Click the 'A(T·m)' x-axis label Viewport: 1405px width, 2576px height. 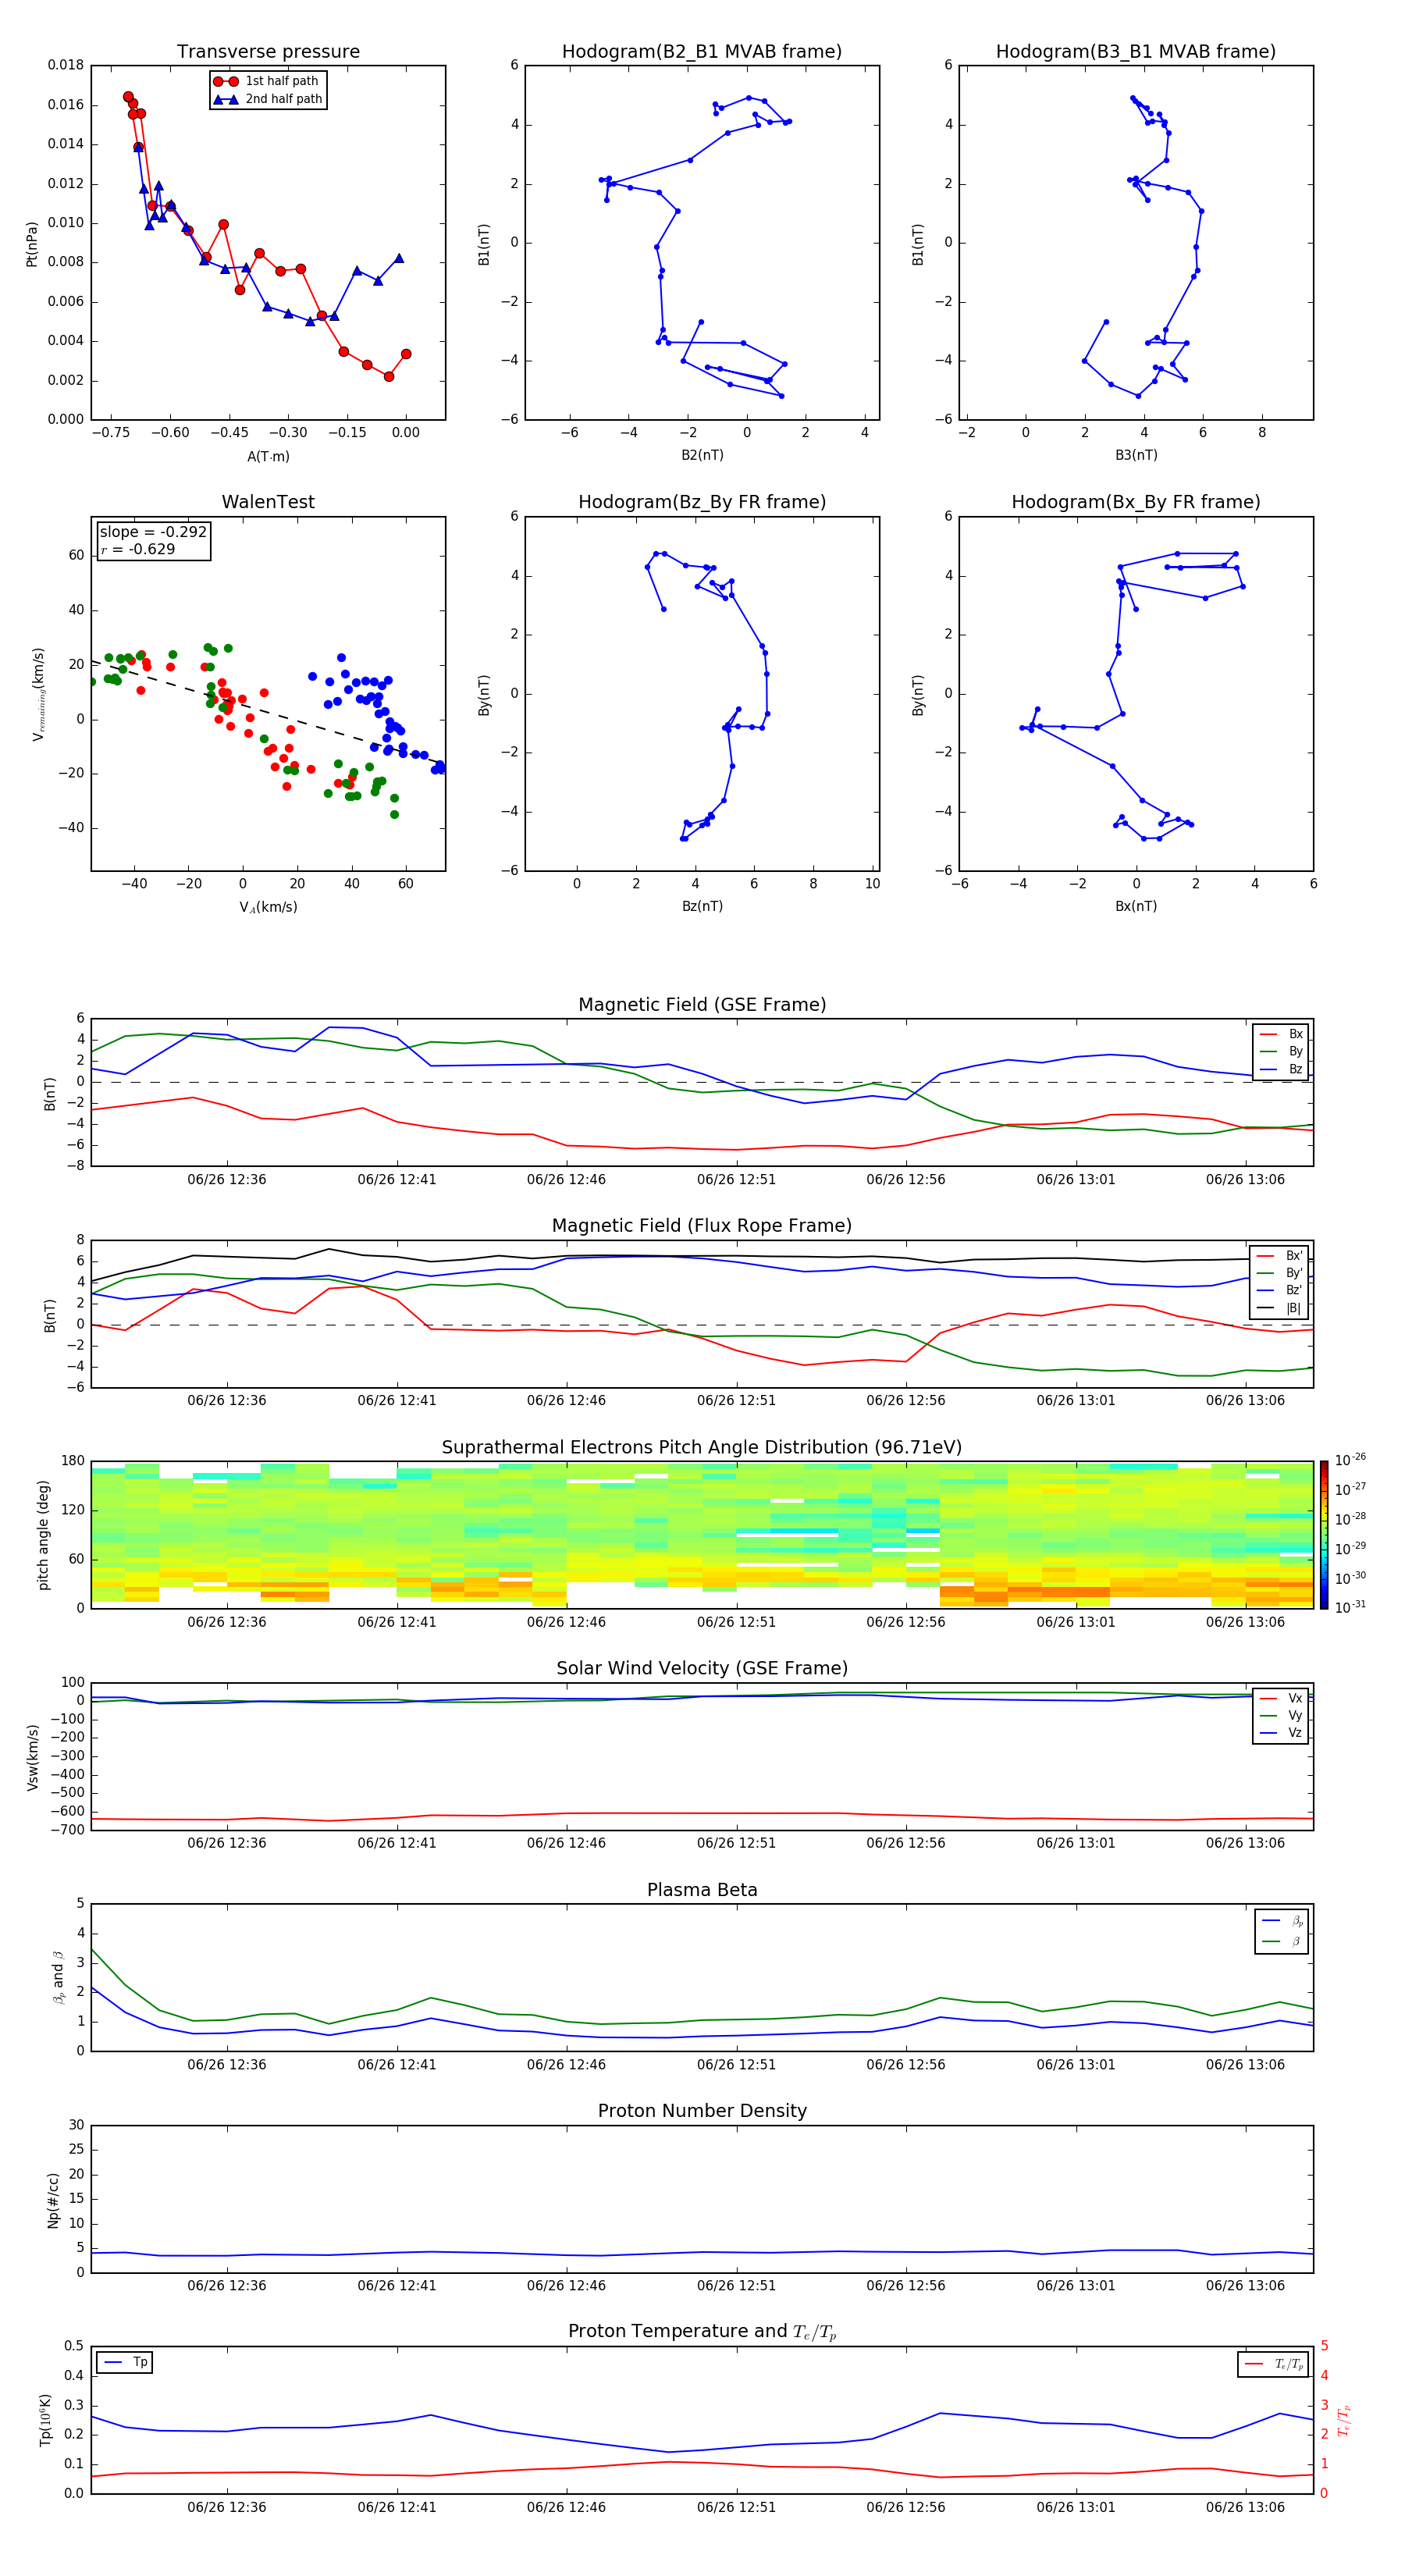click(268, 456)
